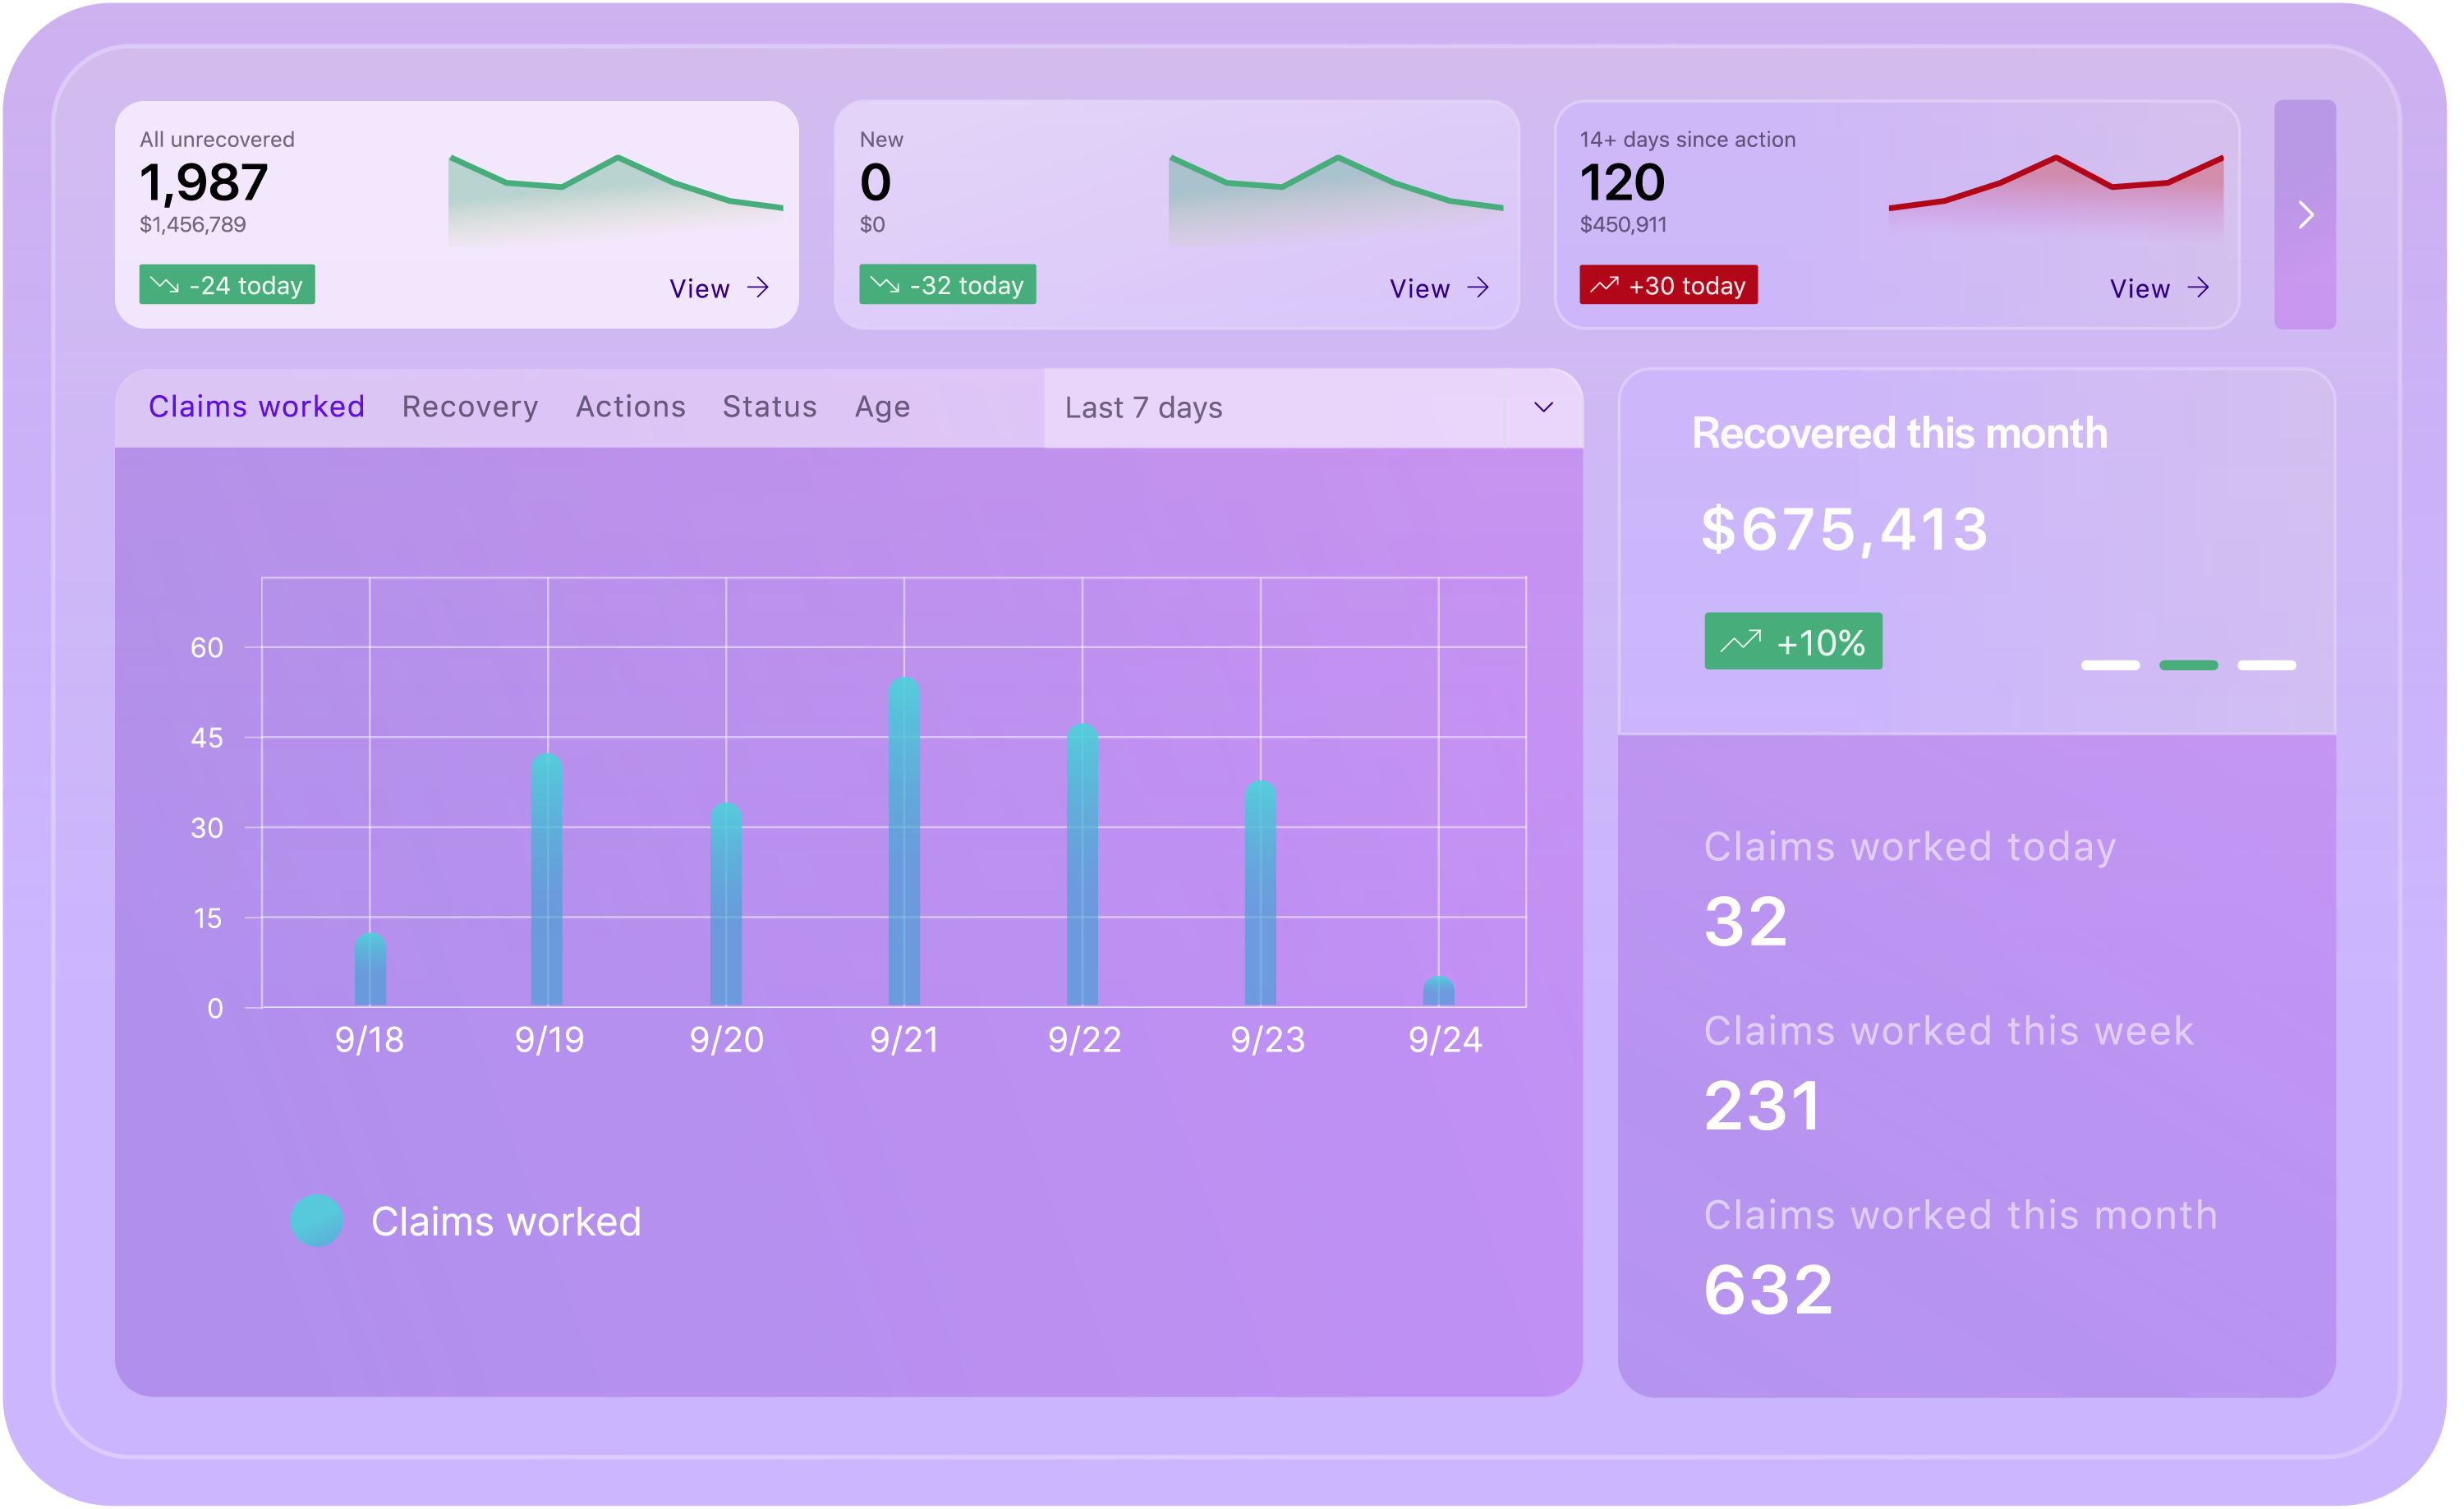Click uptrend icon in +30 today badge
The image size is (2464, 1509).
[1605, 285]
